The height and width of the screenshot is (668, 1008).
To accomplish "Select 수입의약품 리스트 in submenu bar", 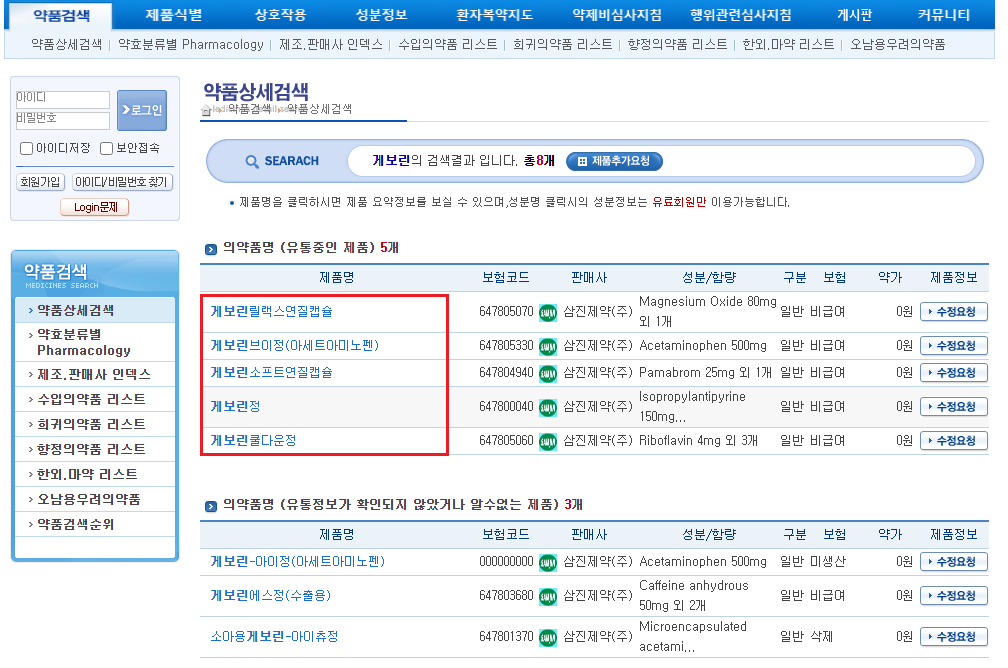I will (448, 44).
